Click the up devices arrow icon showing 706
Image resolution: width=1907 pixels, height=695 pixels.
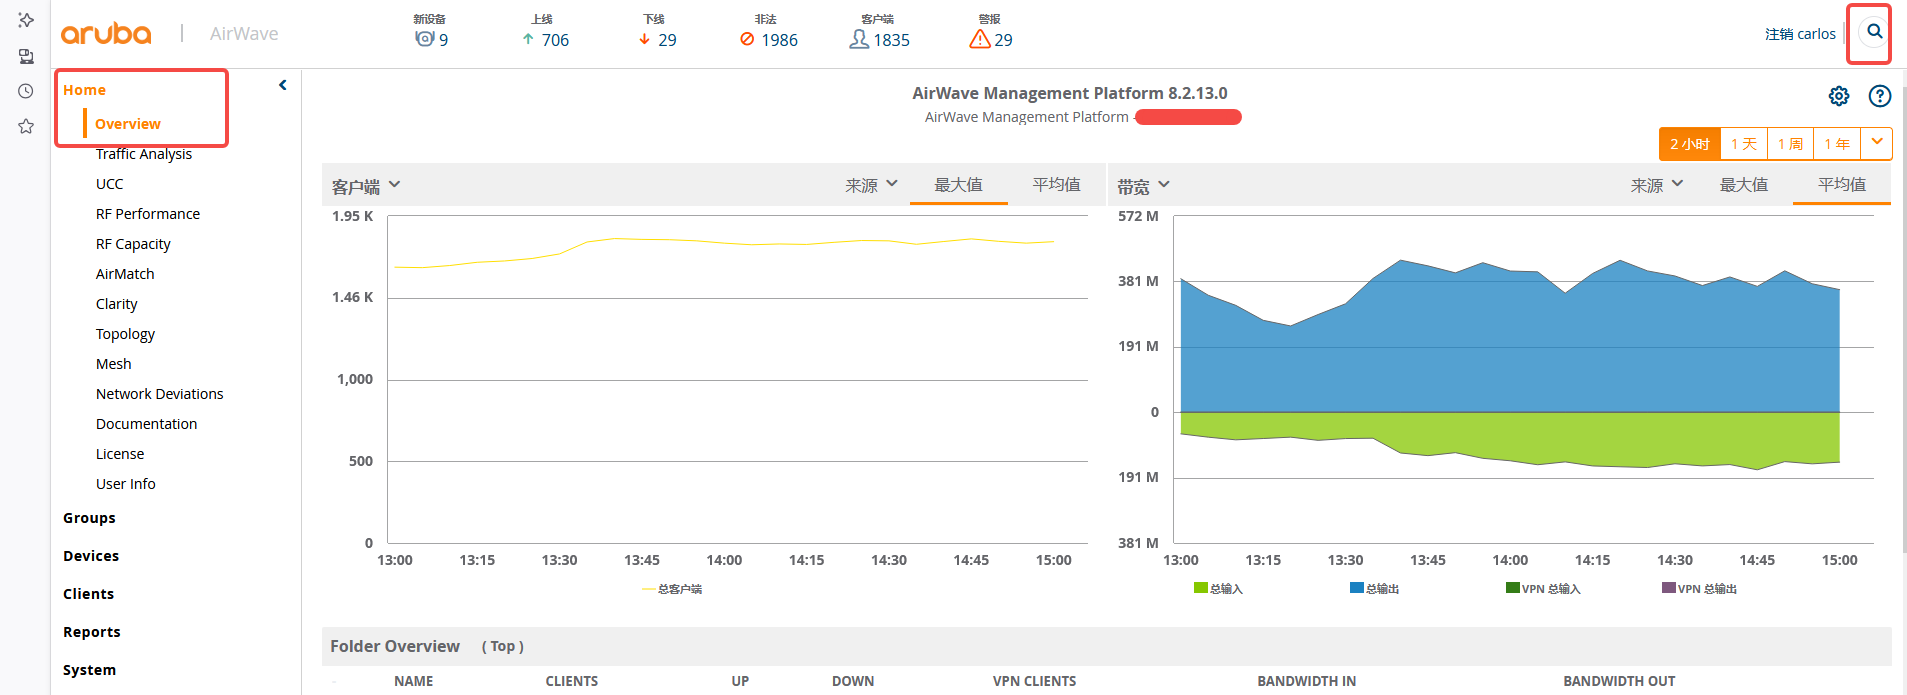point(528,39)
